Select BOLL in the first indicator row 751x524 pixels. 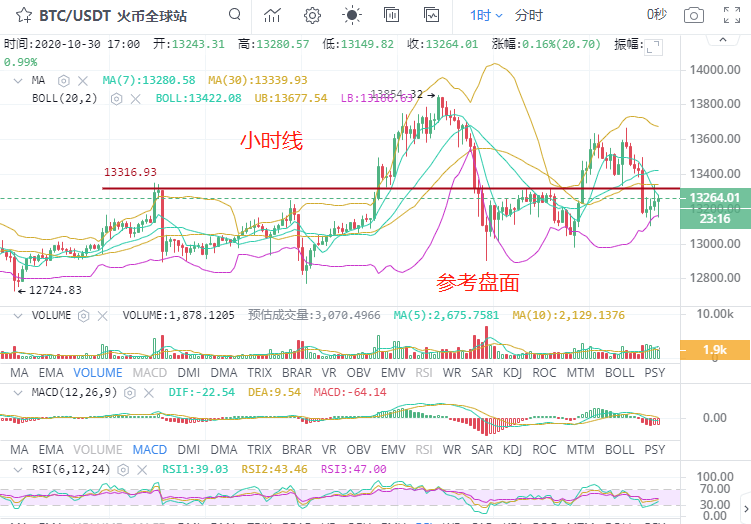[x=619, y=373]
